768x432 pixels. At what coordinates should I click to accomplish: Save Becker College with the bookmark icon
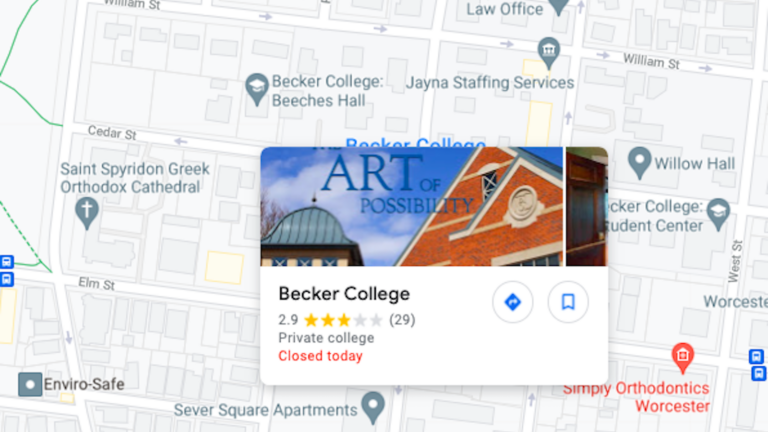pyautogui.click(x=568, y=302)
